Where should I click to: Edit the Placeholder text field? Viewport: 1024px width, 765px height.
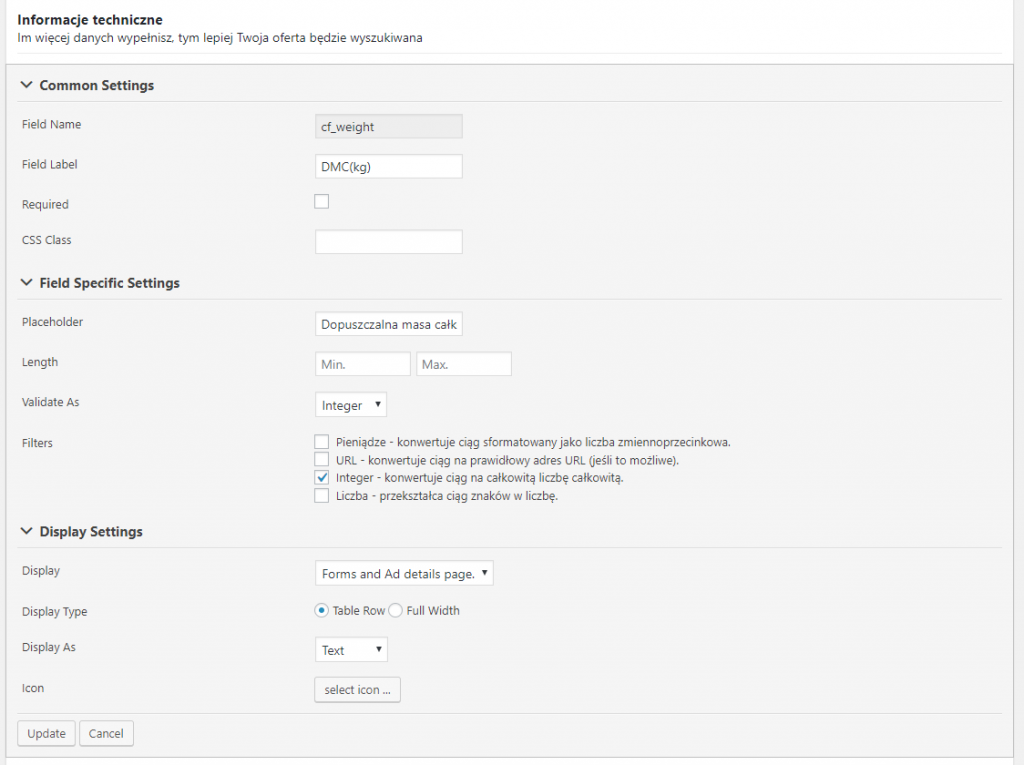(389, 324)
